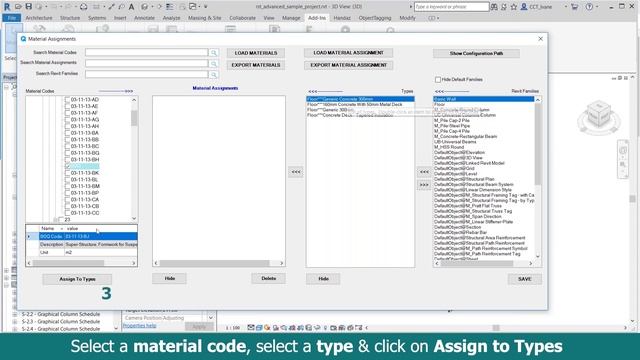The height and width of the screenshot is (360, 640).
Task: Click the Save disk icon in quick access toolbar
Action: [x=29, y=7]
